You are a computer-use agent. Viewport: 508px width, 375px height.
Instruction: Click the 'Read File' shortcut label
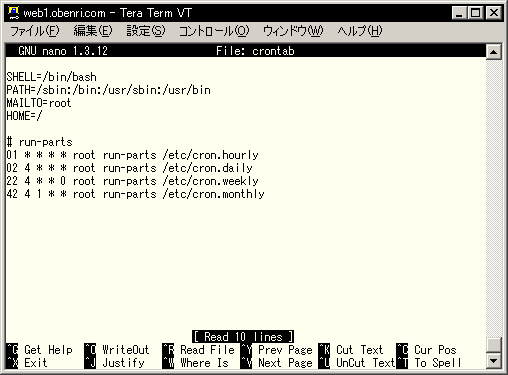tap(207, 350)
